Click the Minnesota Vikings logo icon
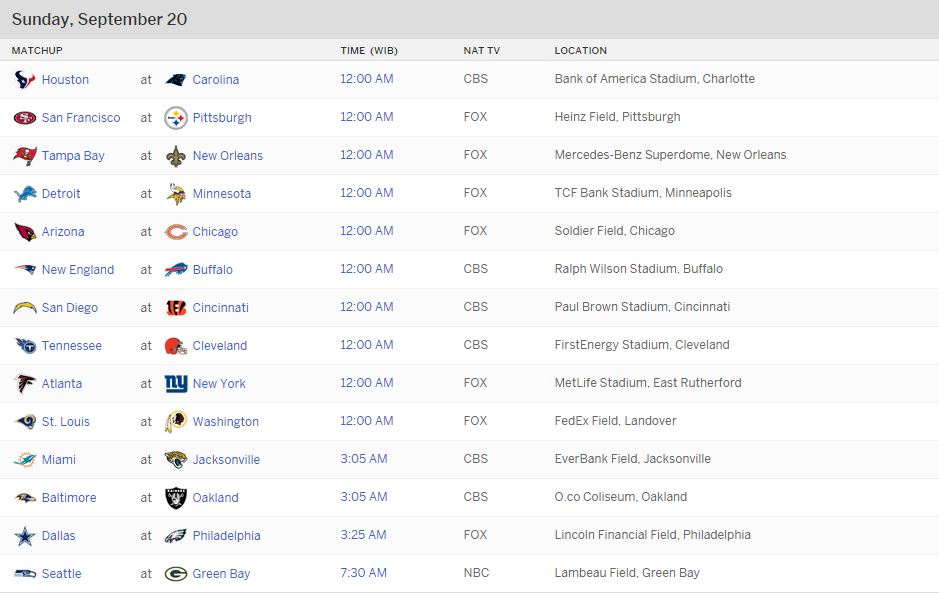The image size is (939, 593). coord(176,194)
